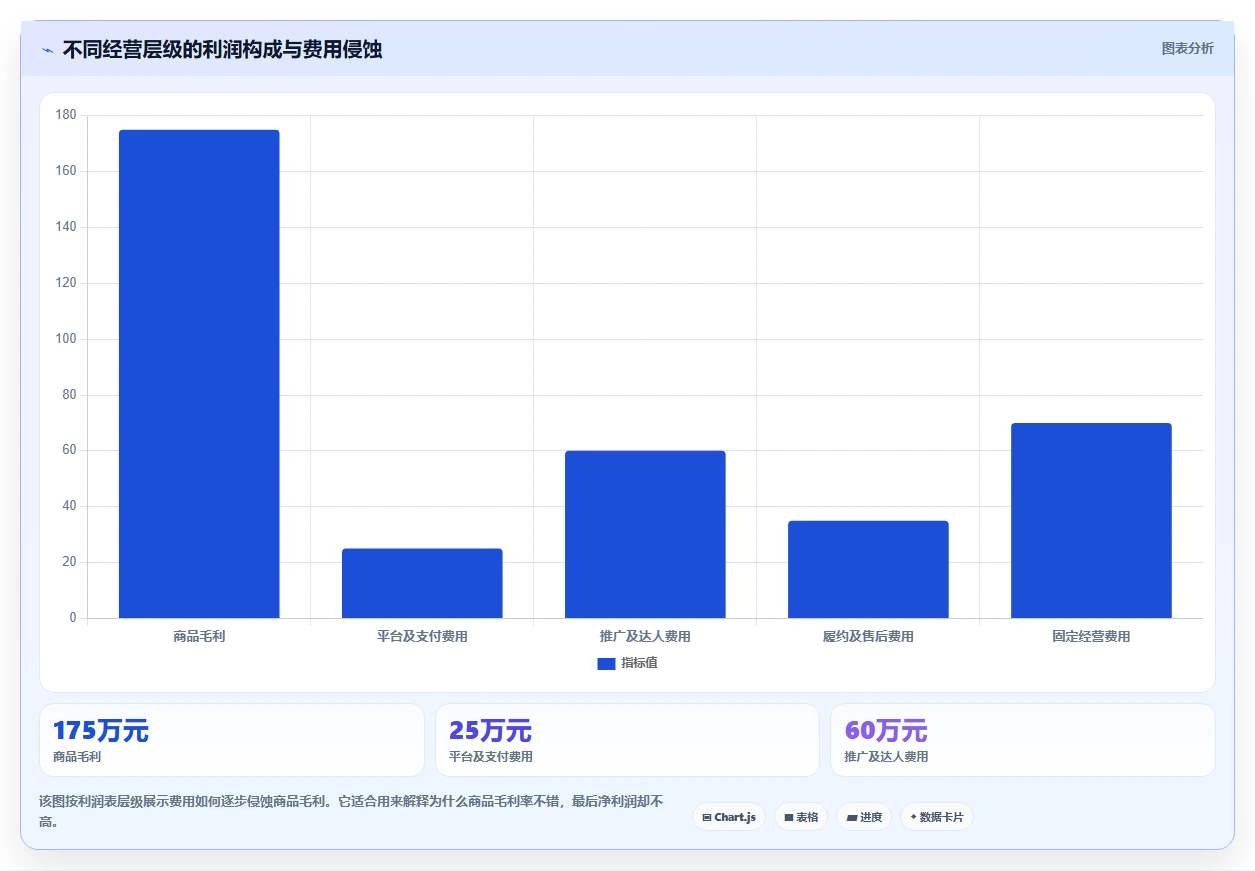Click the 图表分析 label in header
Image resolution: width=1255 pixels, height=871 pixels.
click(x=1187, y=48)
